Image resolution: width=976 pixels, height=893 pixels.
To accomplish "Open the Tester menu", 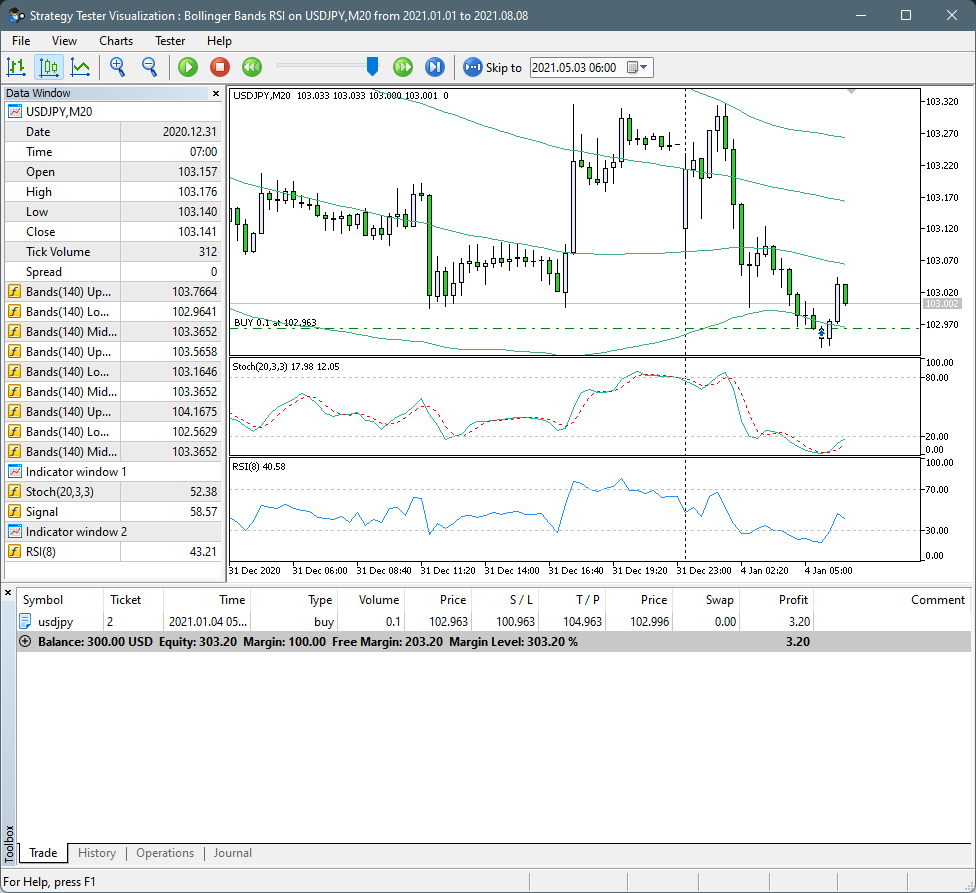I will pyautogui.click(x=170, y=41).
